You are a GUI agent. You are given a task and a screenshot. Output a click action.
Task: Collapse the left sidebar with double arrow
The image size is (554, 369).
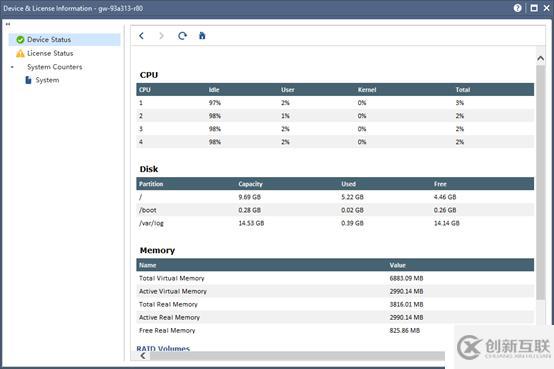click(x=8, y=24)
